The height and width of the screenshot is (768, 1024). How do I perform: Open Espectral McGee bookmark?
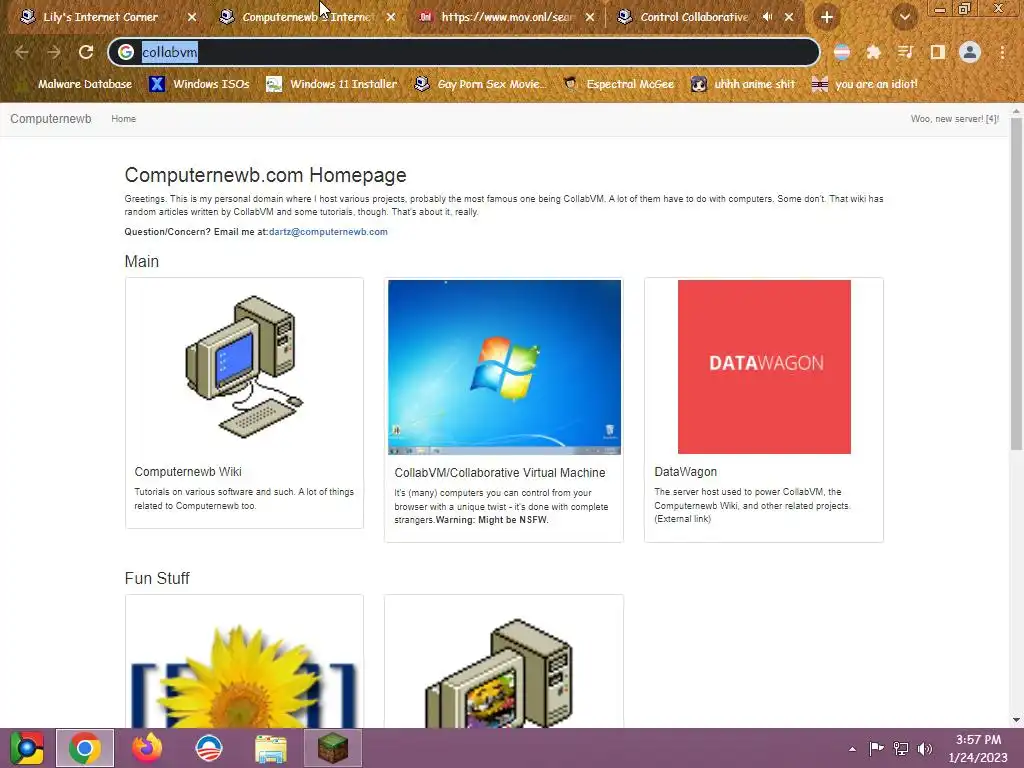tap(618, 84)
